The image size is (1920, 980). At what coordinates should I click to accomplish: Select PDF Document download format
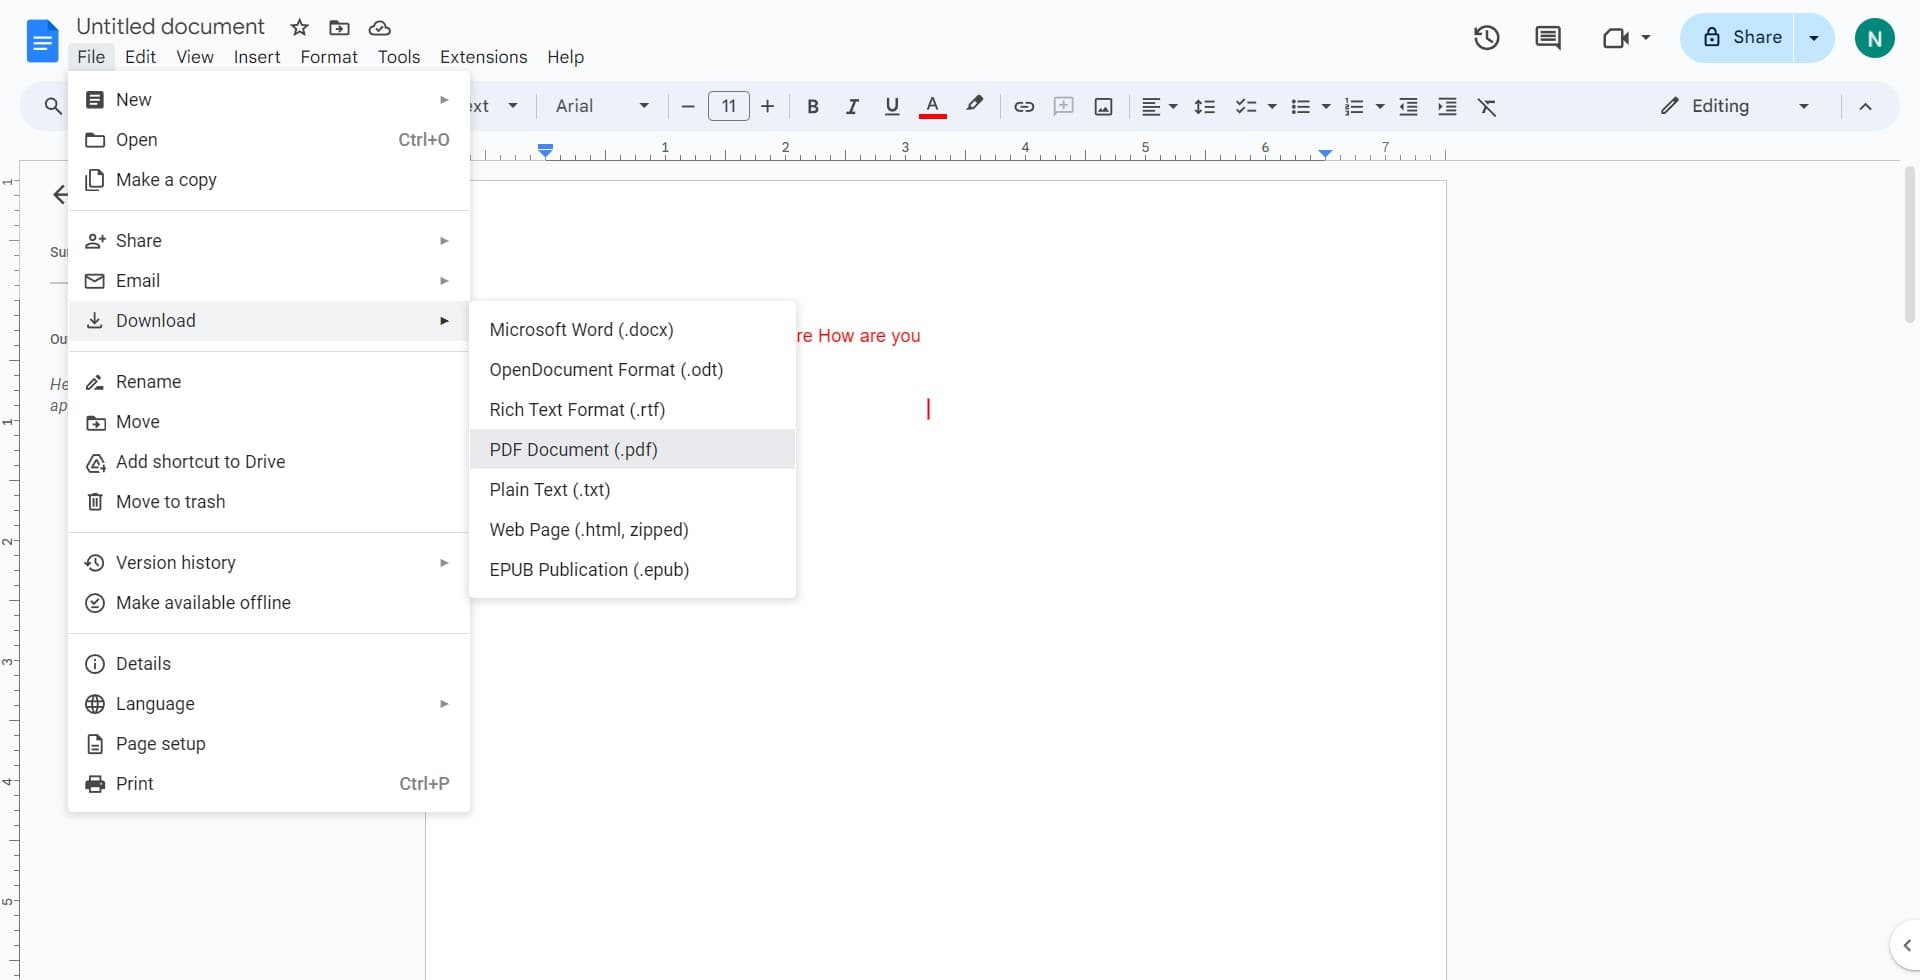tap(572, 450)
